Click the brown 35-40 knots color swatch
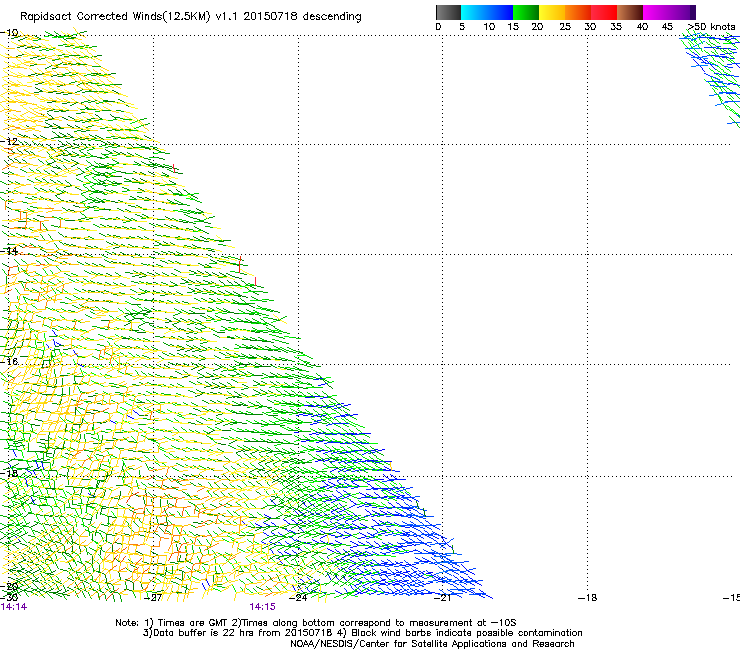 click(x=630, y=12)
